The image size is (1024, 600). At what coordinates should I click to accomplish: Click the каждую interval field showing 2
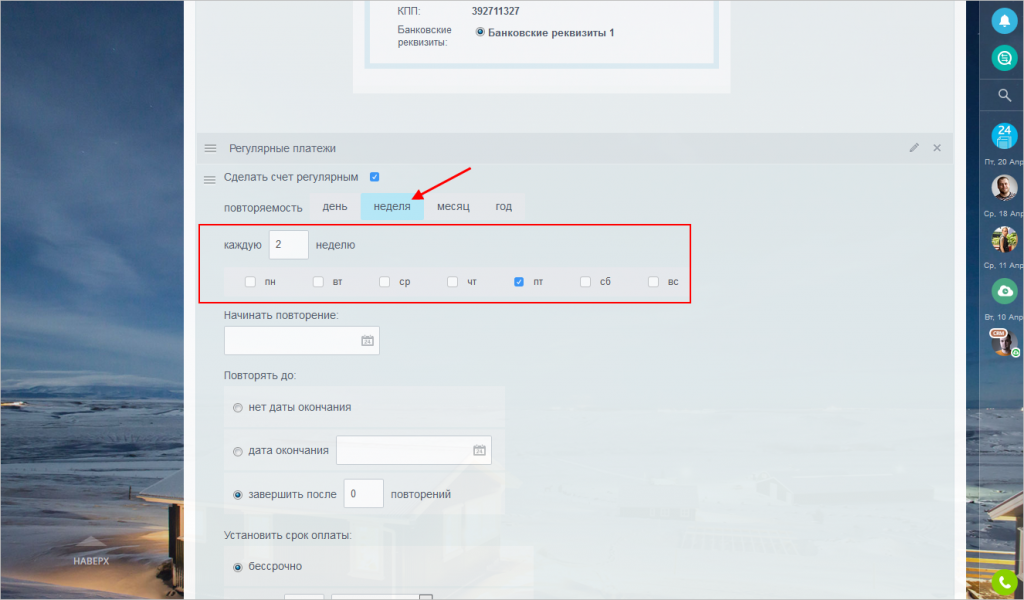(x=289, y=245)
